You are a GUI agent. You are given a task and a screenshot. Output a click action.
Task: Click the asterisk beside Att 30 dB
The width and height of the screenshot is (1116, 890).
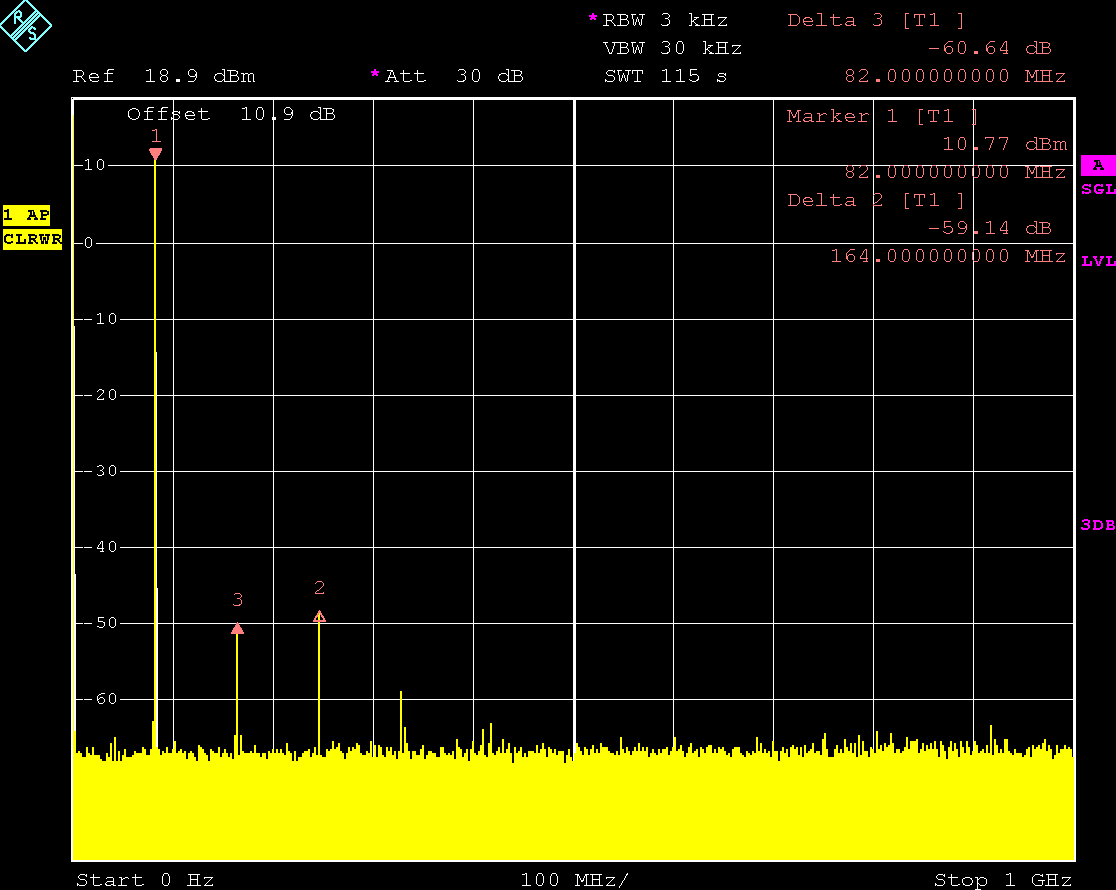pos(374,75)
